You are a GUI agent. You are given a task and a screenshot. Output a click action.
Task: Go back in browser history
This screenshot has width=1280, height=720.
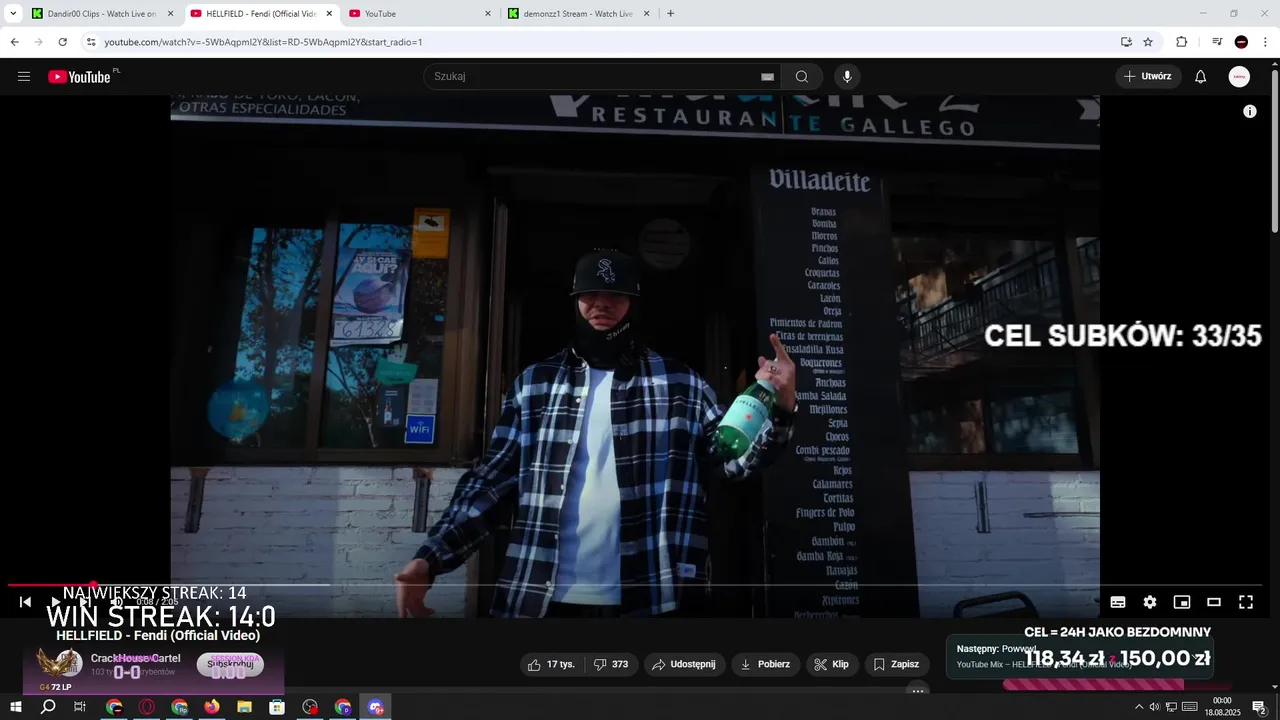[14, 42]
